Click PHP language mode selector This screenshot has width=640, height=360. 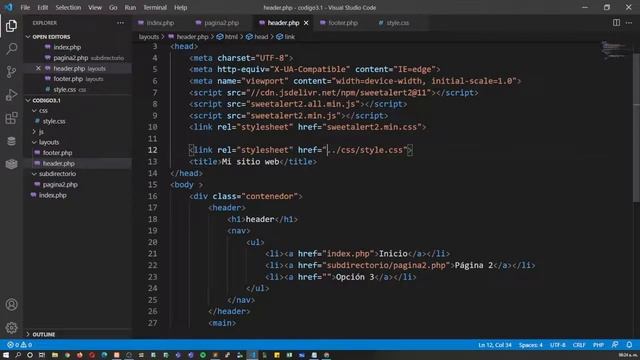point(598,345)
